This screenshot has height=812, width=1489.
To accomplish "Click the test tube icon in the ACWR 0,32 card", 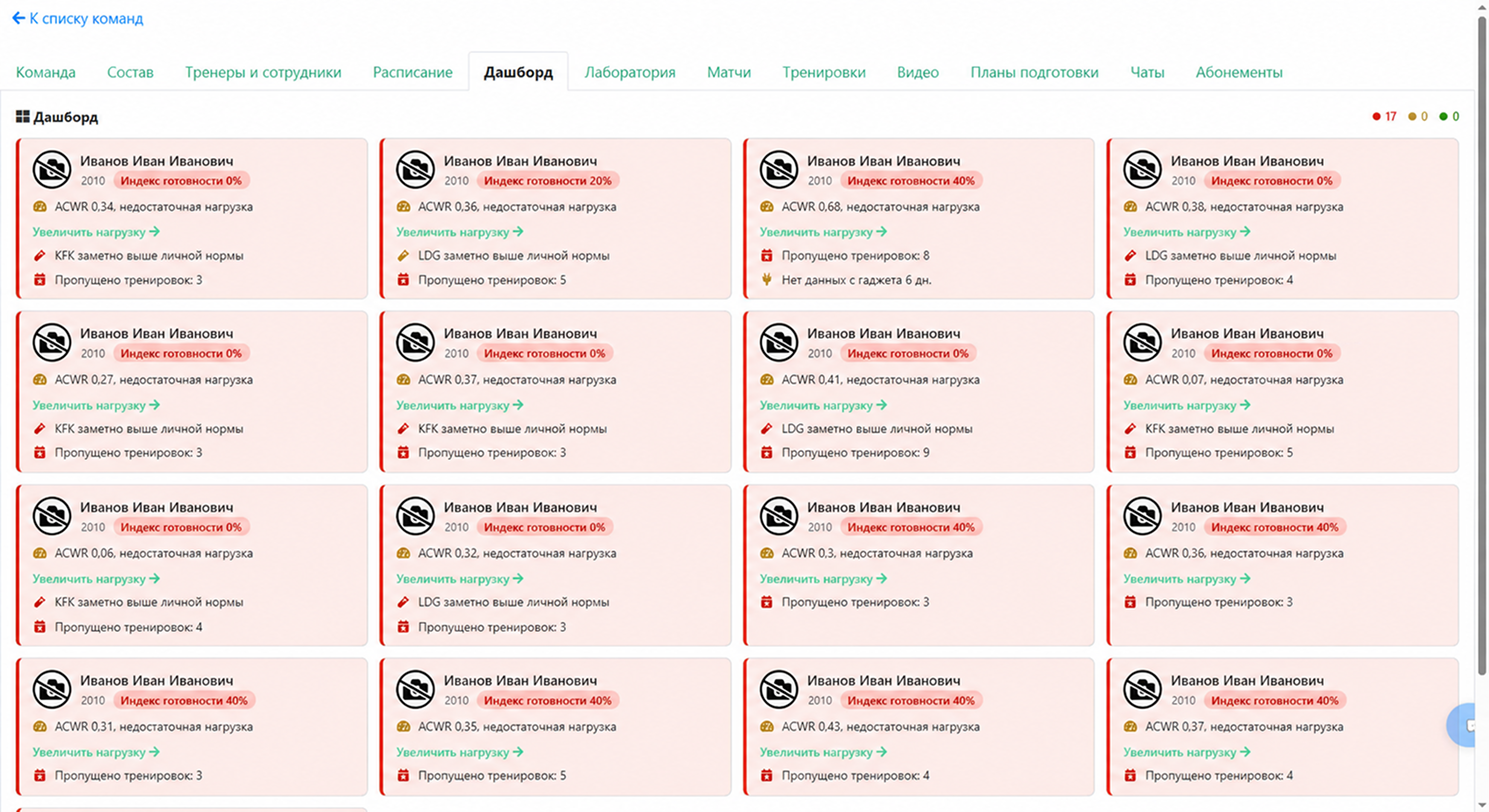I will (403, 603).
